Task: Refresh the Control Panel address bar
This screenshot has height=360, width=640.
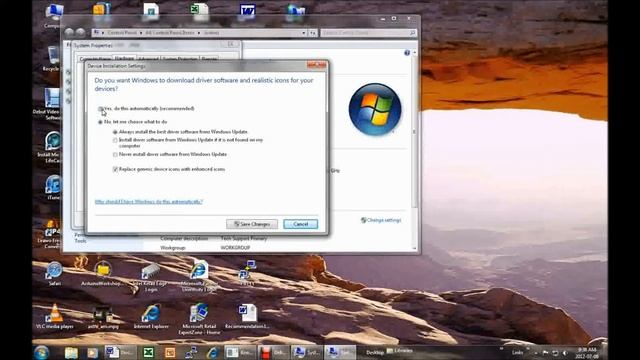Action: pos(313,33)
